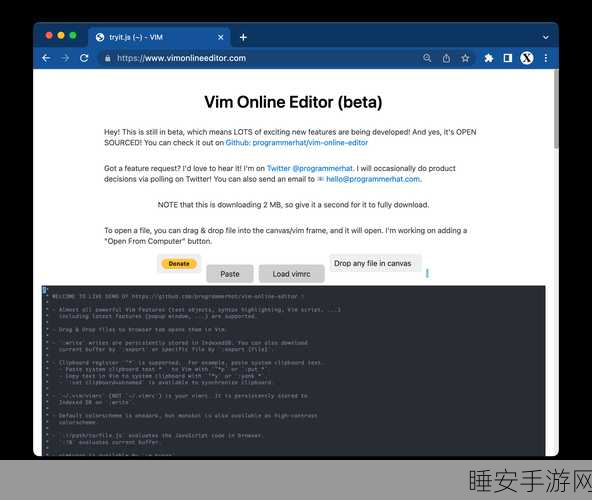Expand the tab search chevron

pyautogui.click(x=546, y=37)
